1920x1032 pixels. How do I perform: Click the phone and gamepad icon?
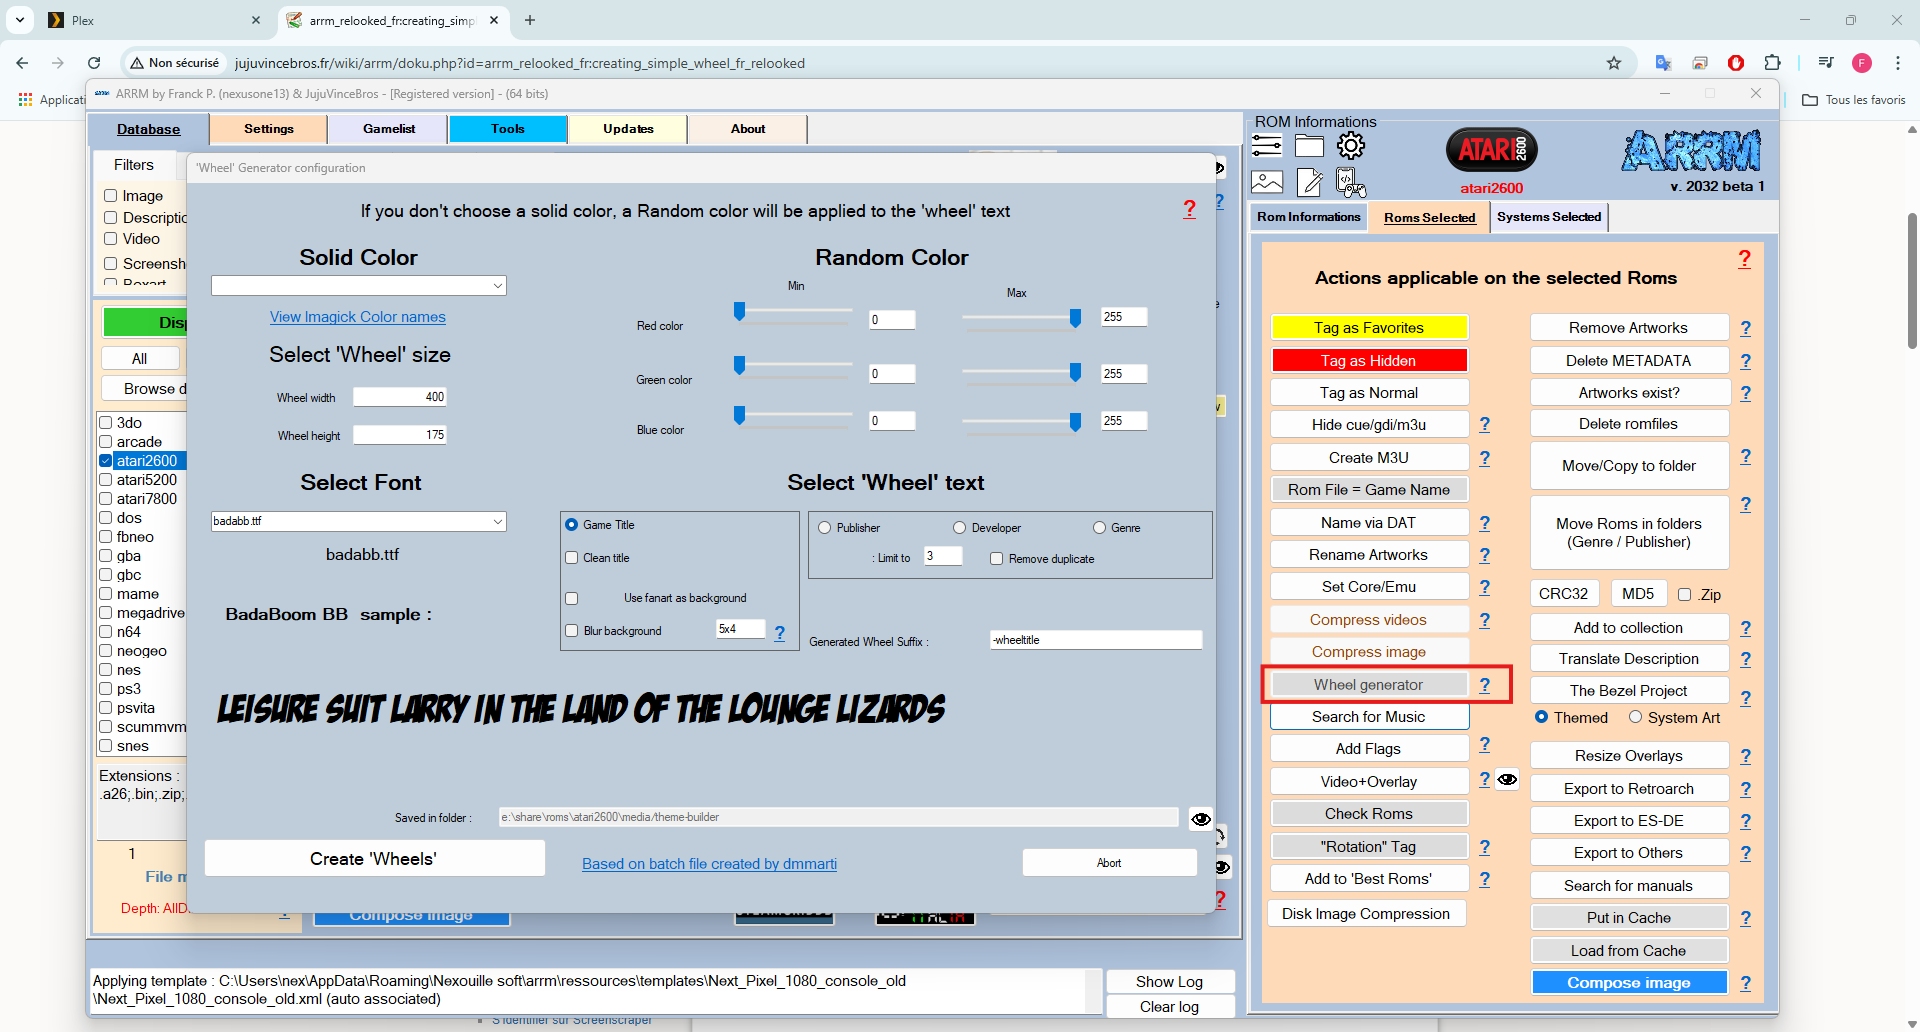(1351, 182)
